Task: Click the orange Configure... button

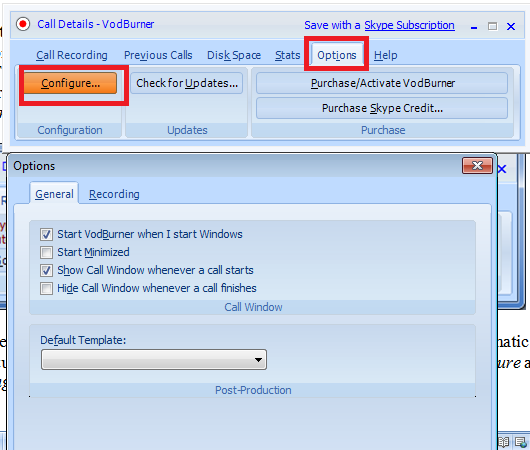Action: (70, 83)
